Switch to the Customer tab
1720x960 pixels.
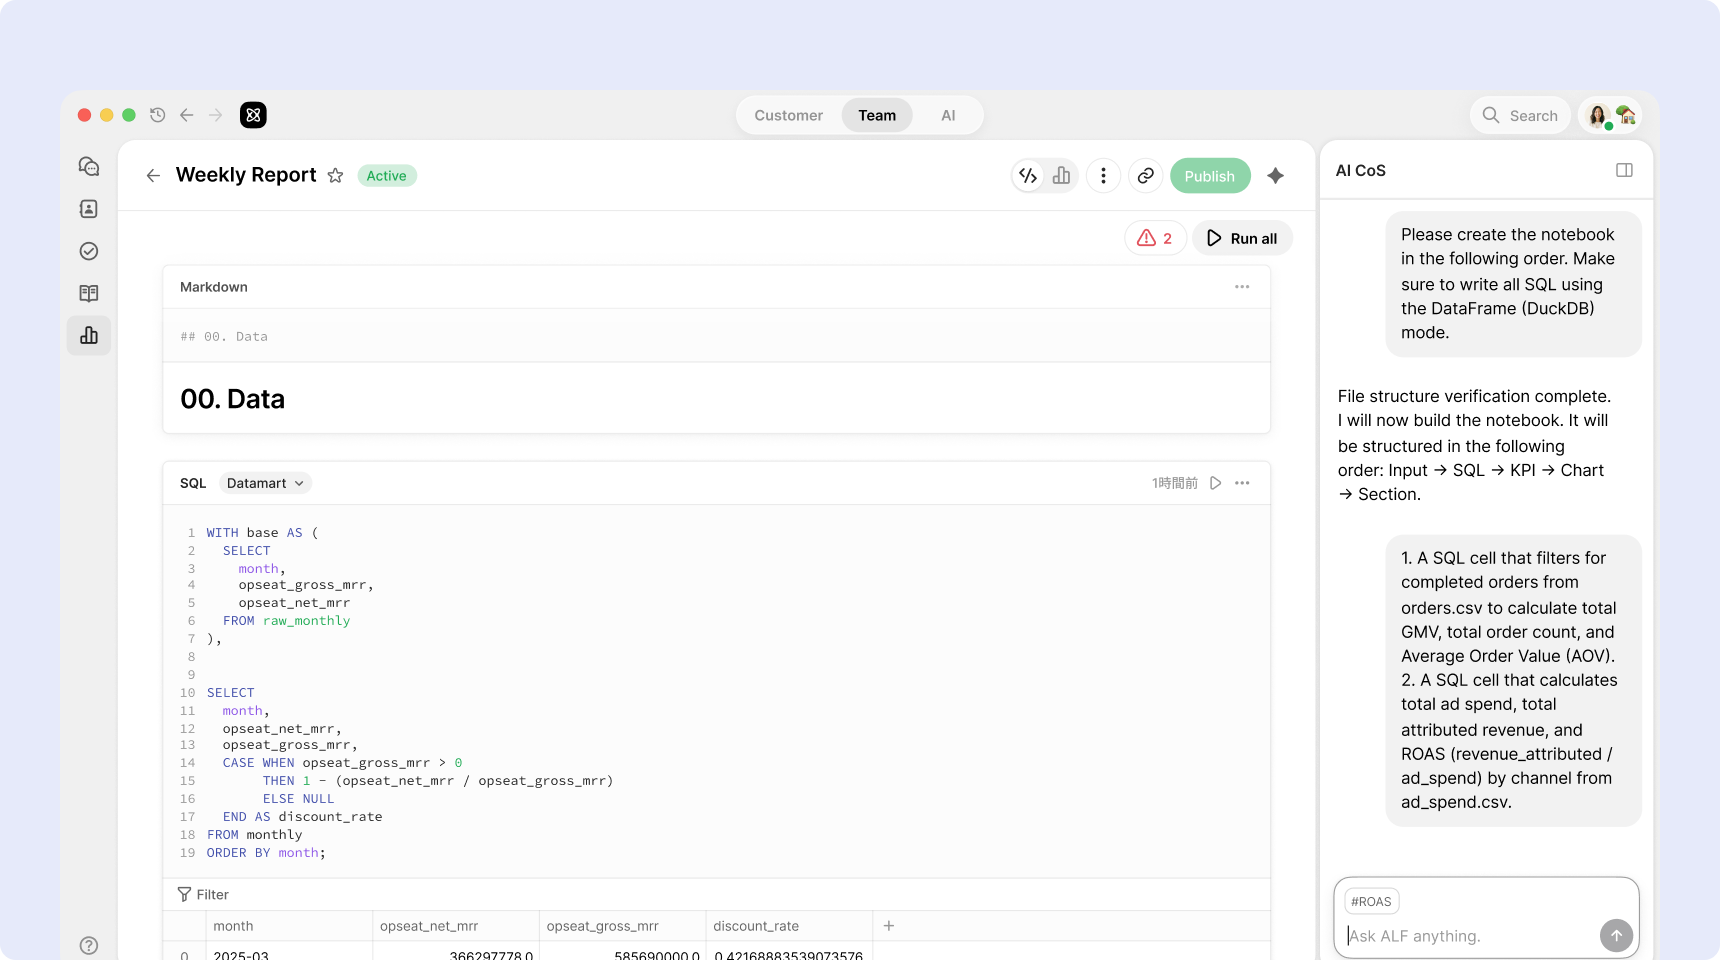[788, 116]
